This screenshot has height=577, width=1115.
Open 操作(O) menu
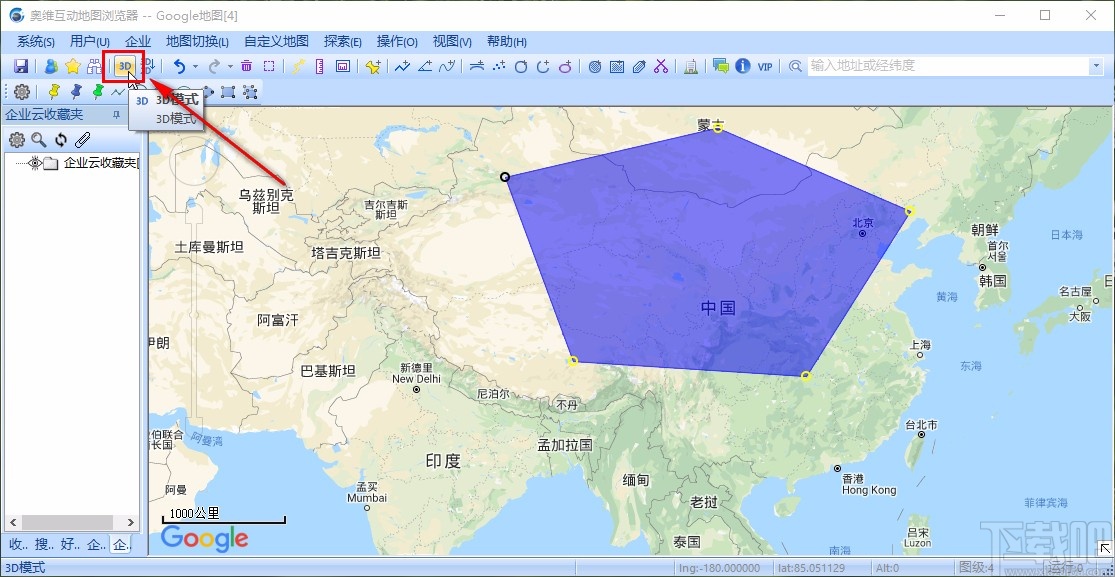coord(397,41)
